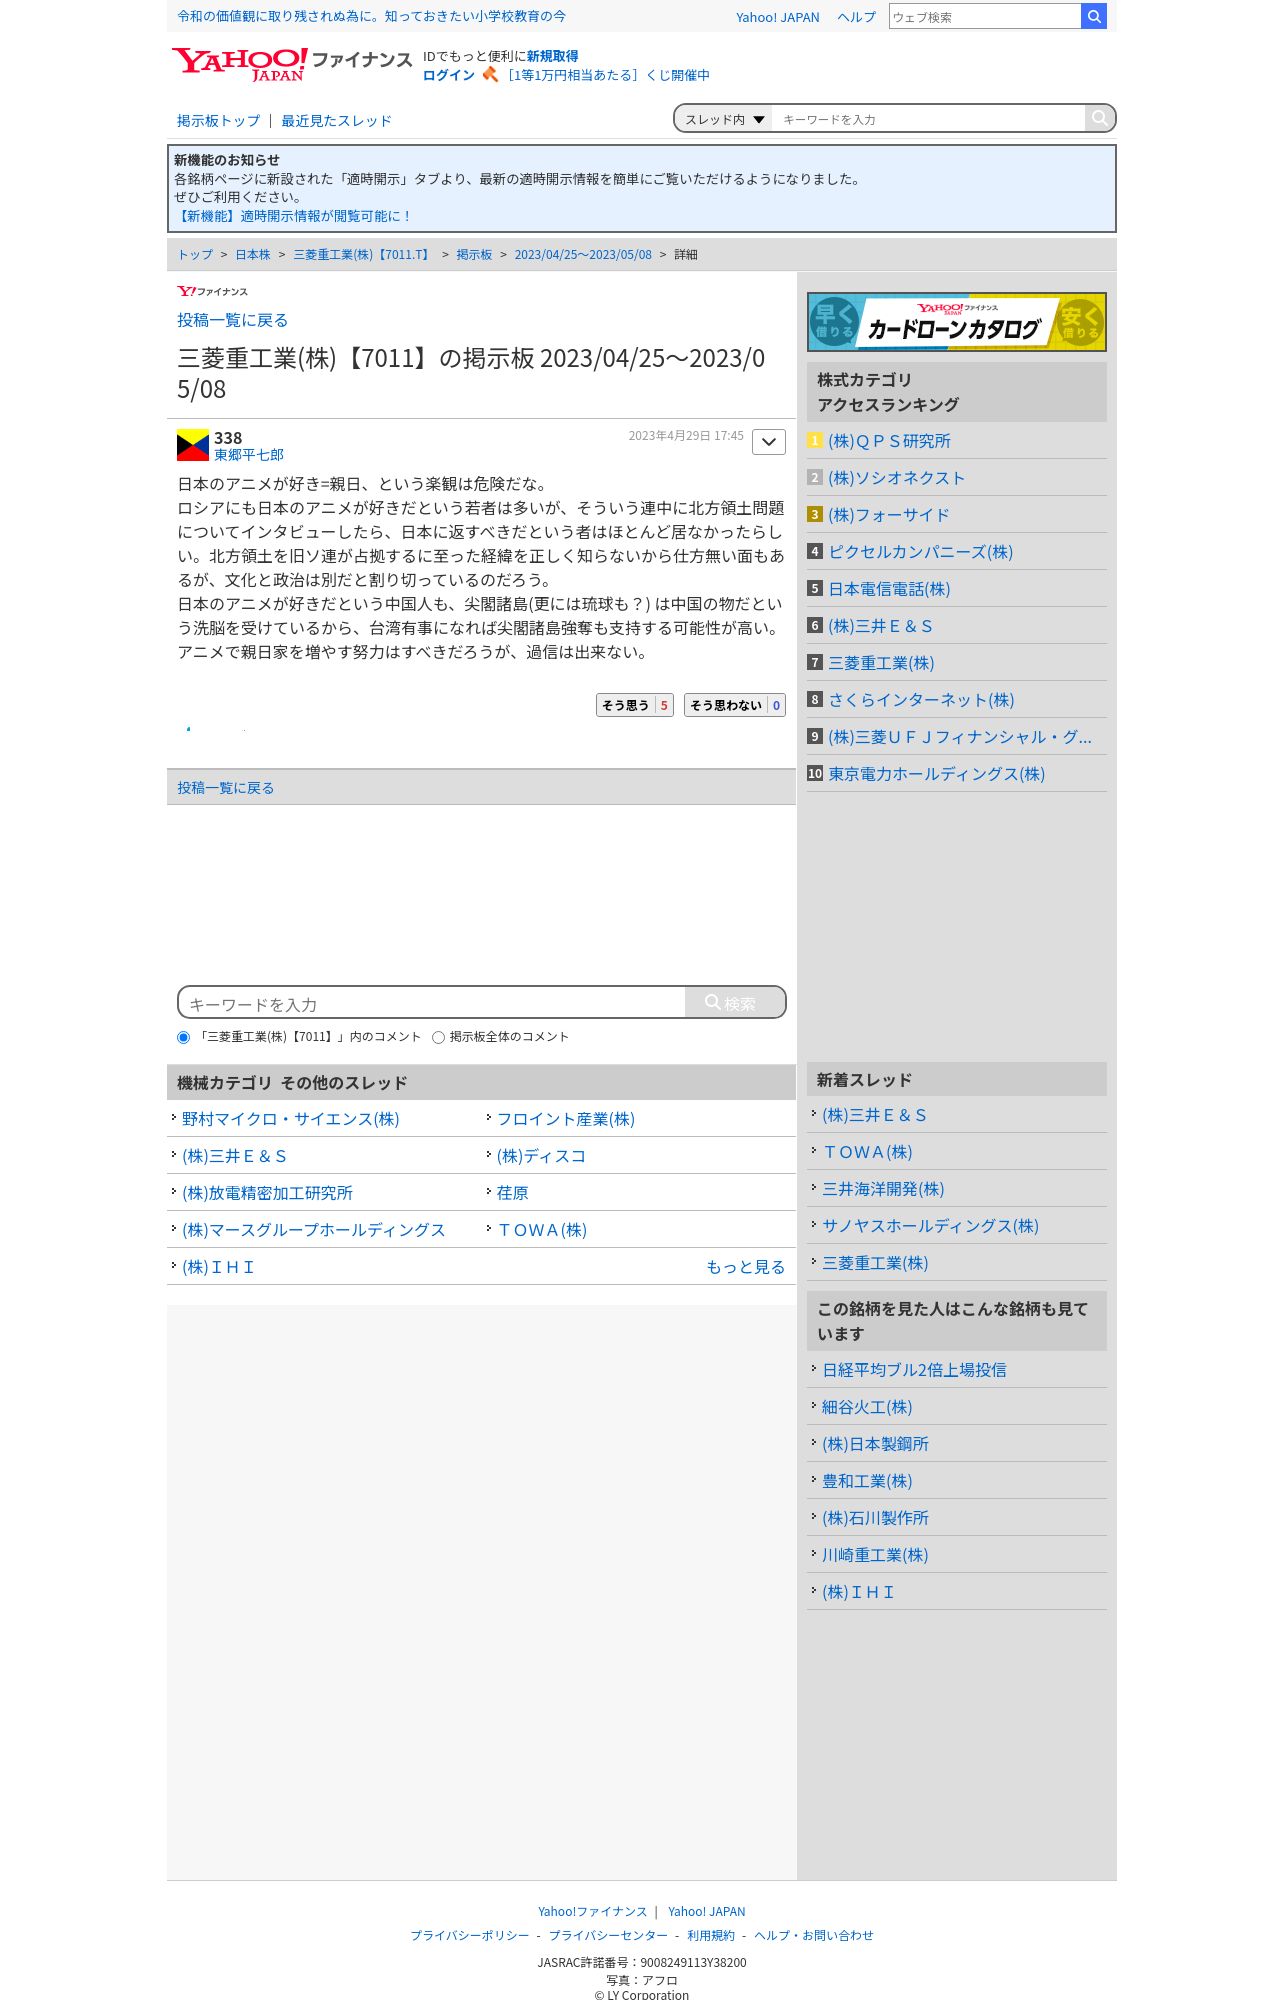
Task: Open (株)放電精密加工研究所 thread
Action: pyautogui.click(x=267, y=1193)
